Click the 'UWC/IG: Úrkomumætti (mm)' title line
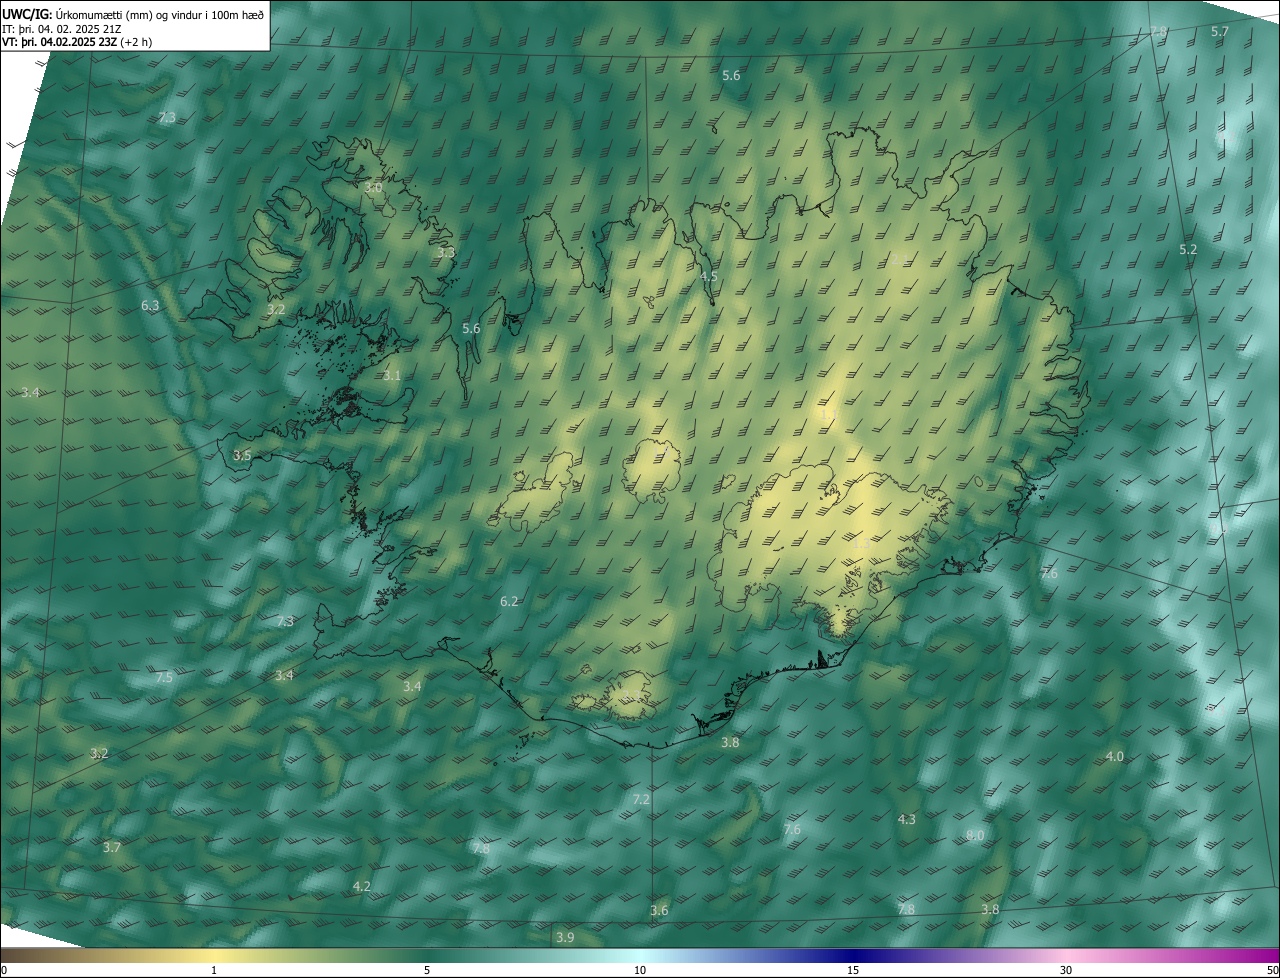This screenshot has width=1280, height=978. click(x=133, y=14)
